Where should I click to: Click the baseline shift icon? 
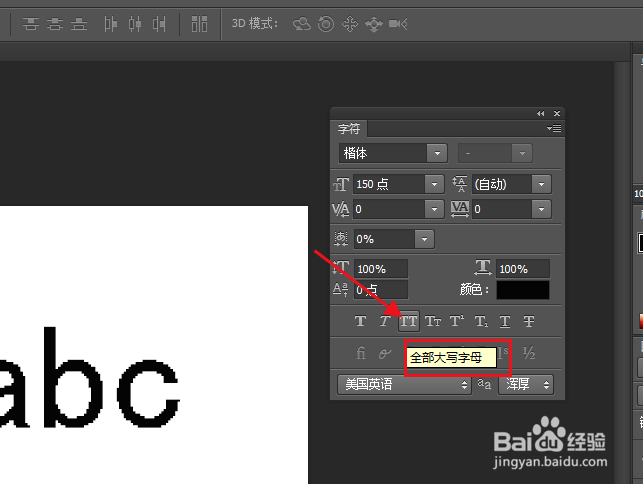click(x=341, y=290)
